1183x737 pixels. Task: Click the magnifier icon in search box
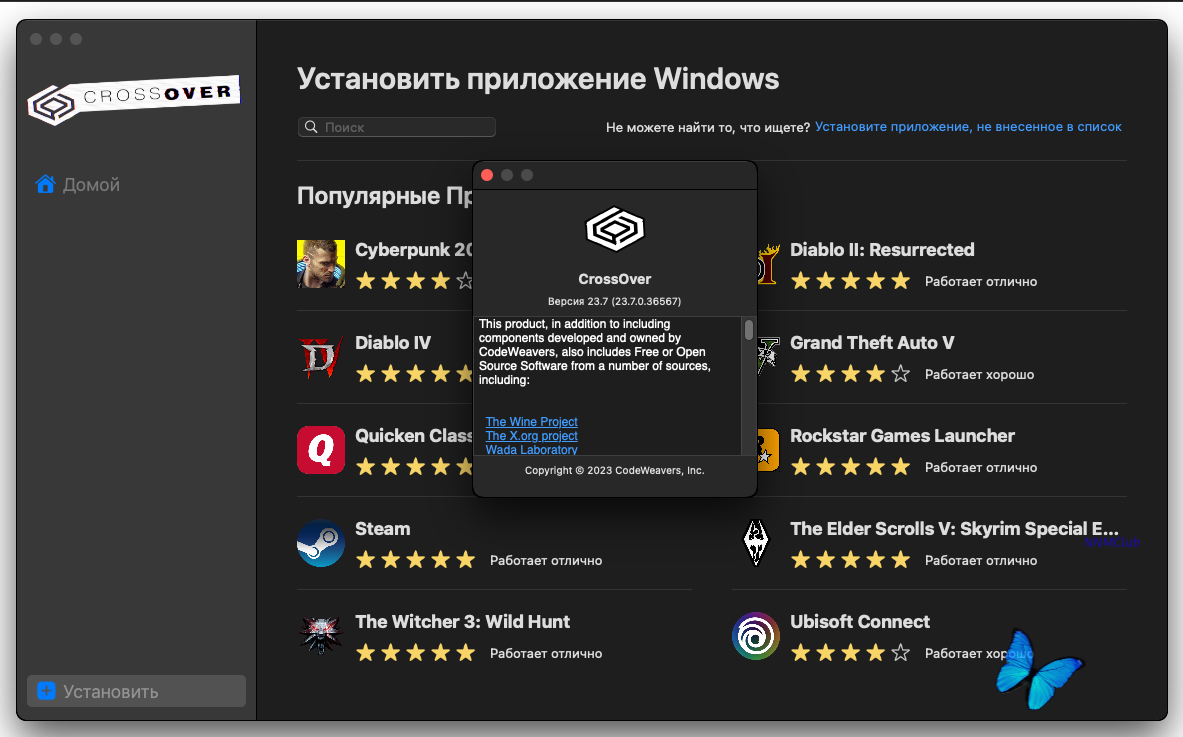pyautogui.click(x=311, y=127)
